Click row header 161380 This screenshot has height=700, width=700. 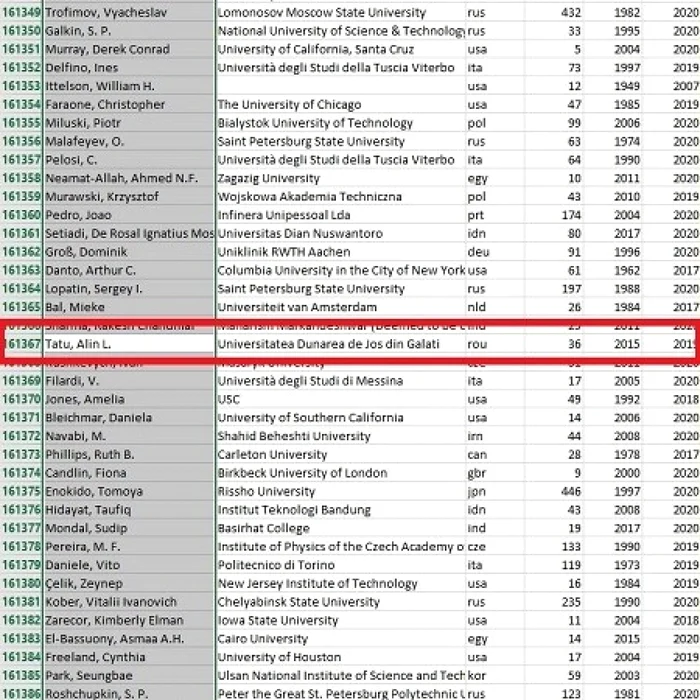pos(21,583)
